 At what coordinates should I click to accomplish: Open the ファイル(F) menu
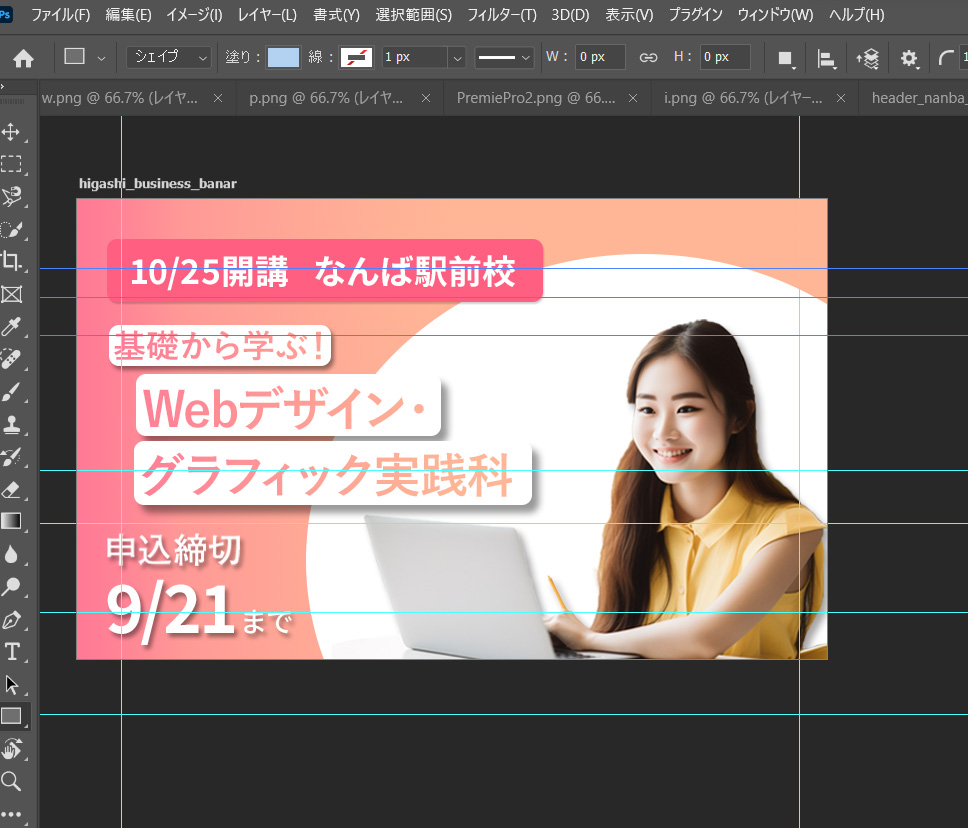pyautogui.click(x=60, y=15)
